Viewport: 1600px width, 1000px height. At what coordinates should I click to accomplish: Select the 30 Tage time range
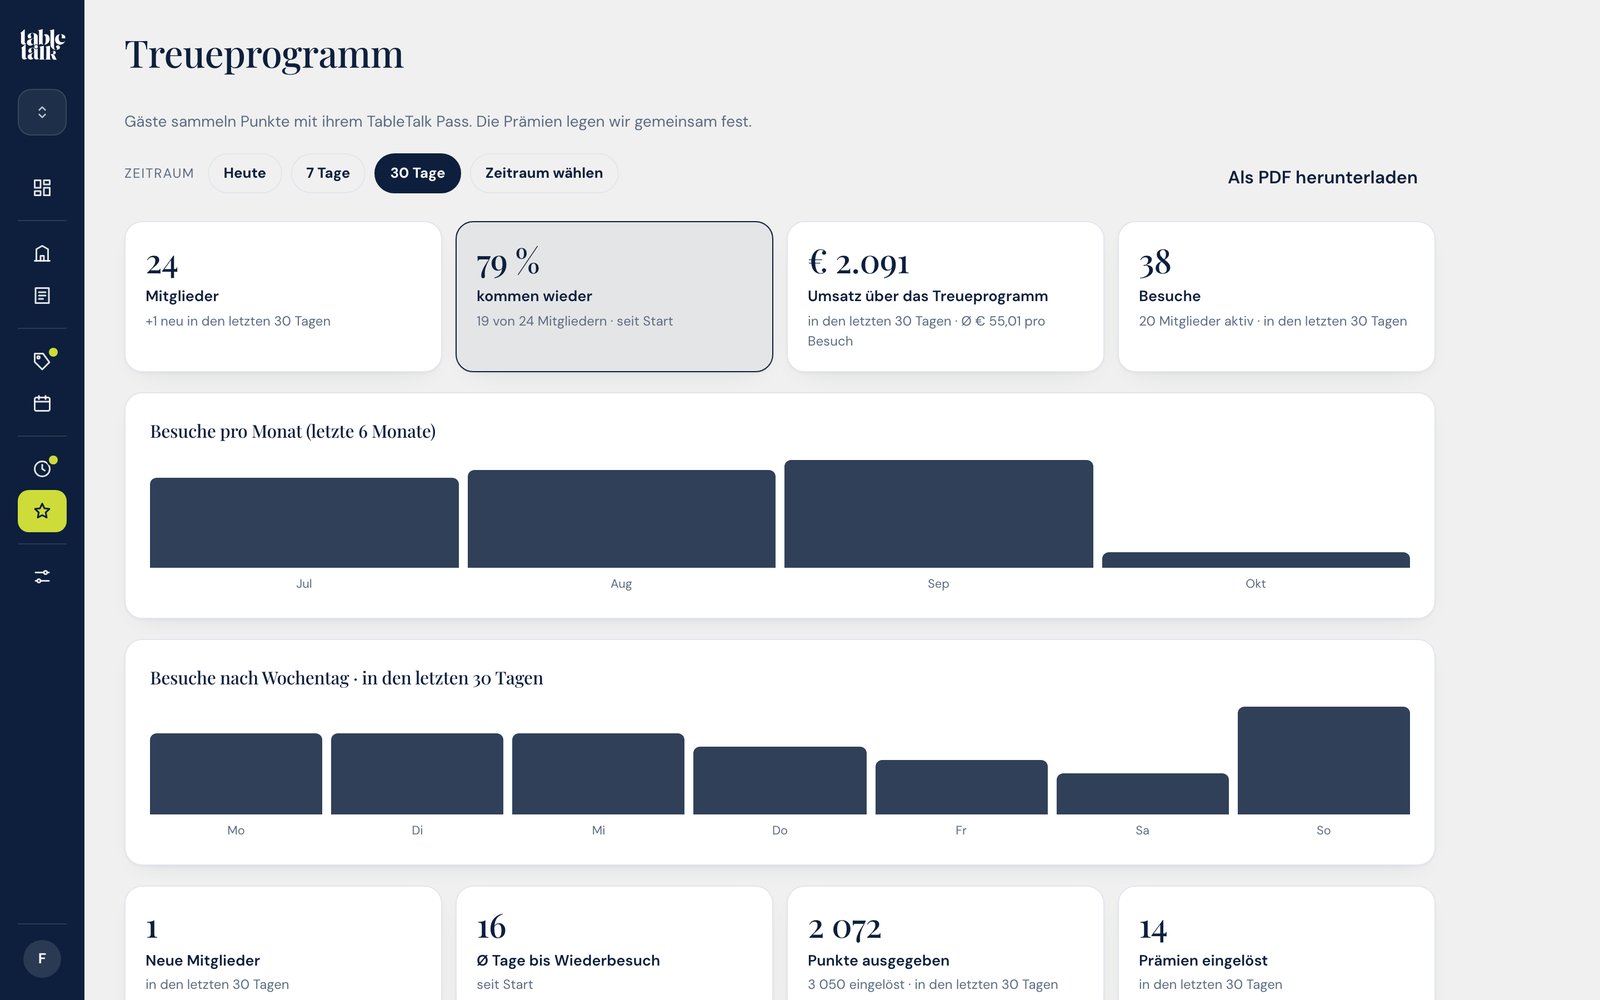pyautogui.click(x=417, y=173)
